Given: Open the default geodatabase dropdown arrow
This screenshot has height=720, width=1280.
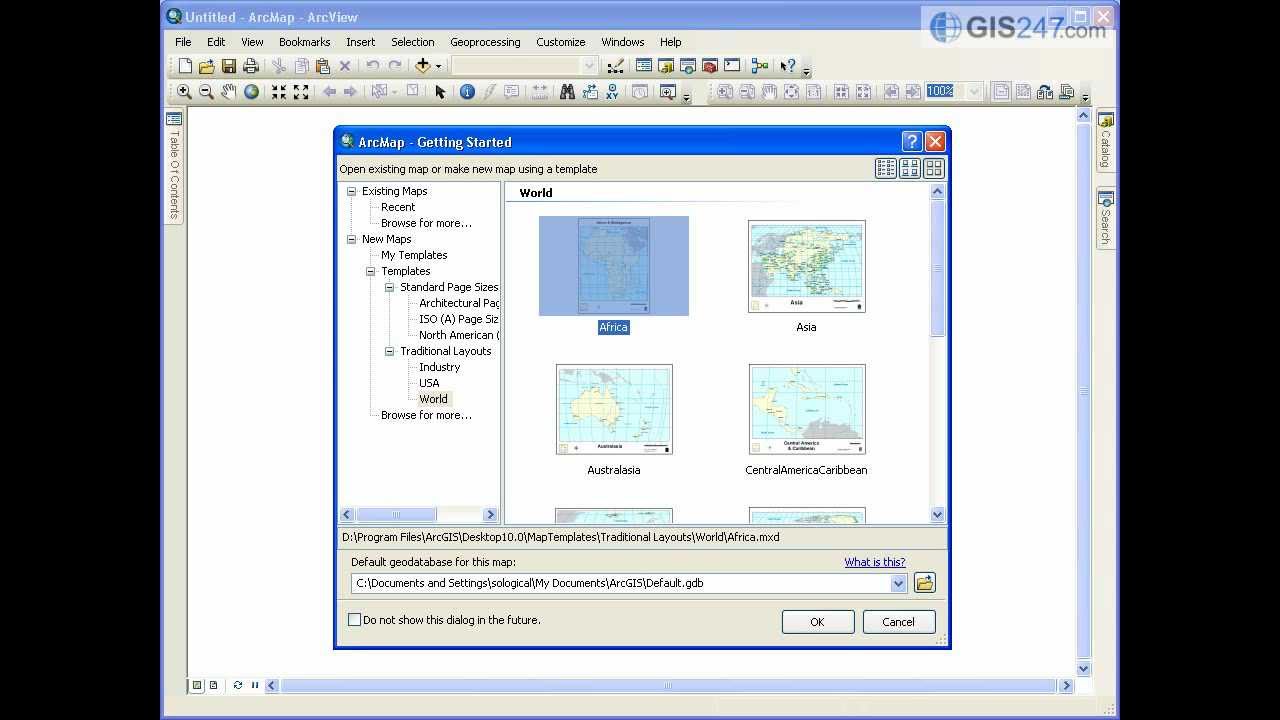Looking at the screenshot, I should point(898,583).
